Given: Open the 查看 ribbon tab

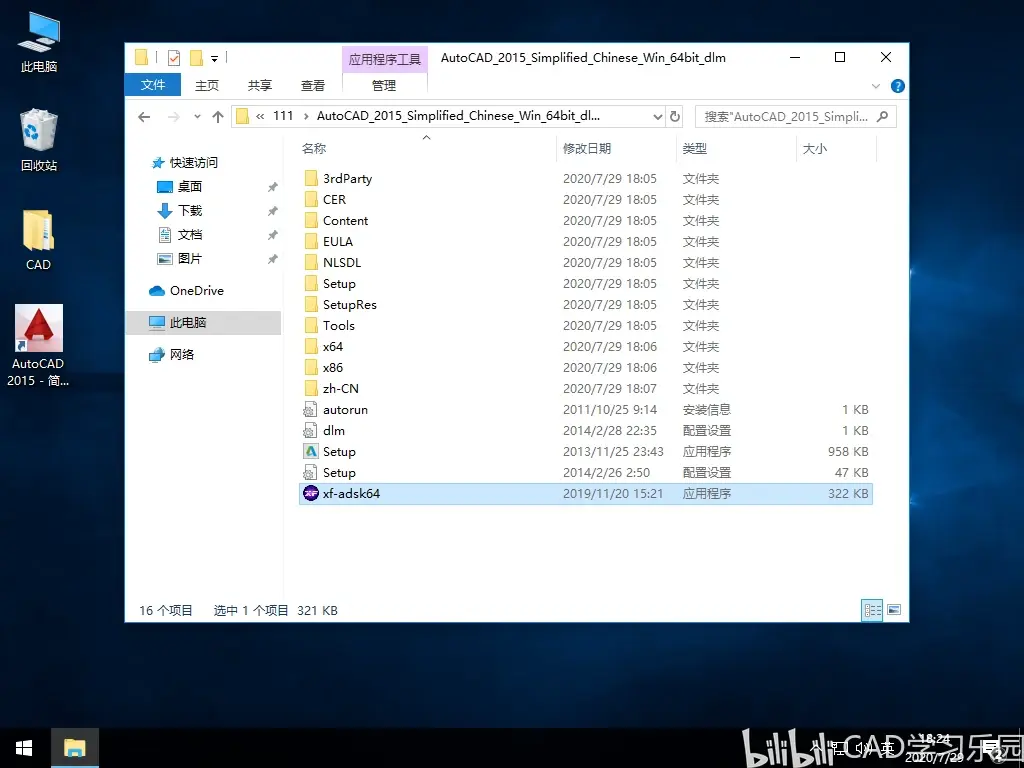Looking at the screenshot, I should pos(313,86).
